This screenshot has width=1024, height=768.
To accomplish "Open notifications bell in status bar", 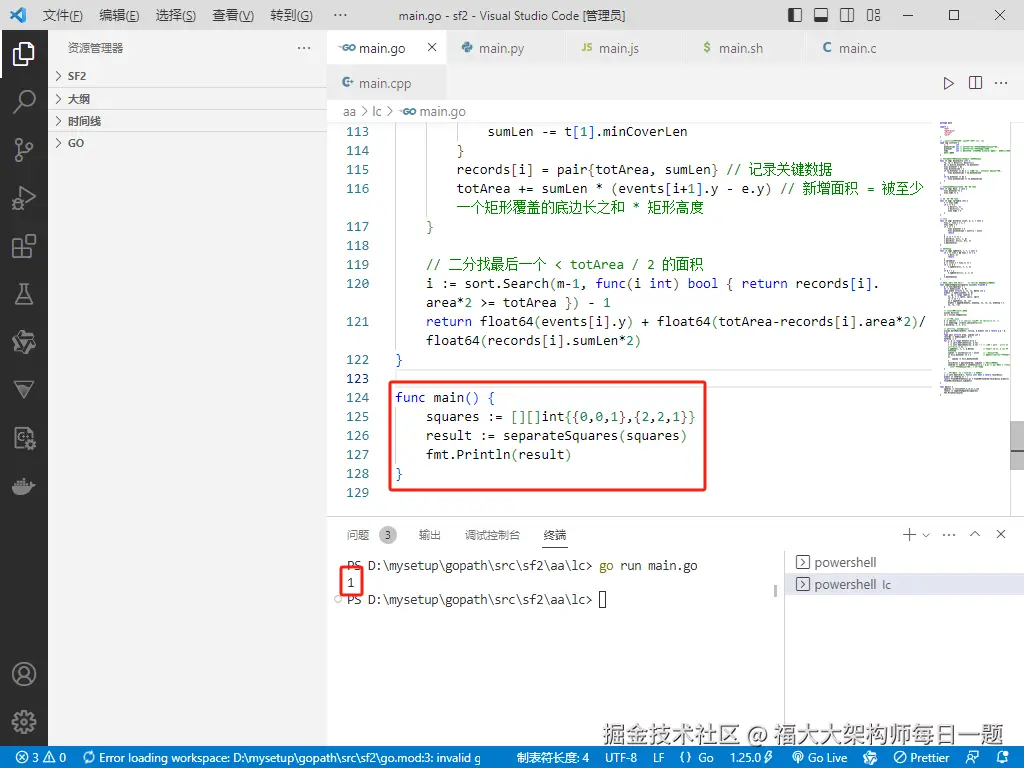I will pyautogui.click(x=1002, y=758).
